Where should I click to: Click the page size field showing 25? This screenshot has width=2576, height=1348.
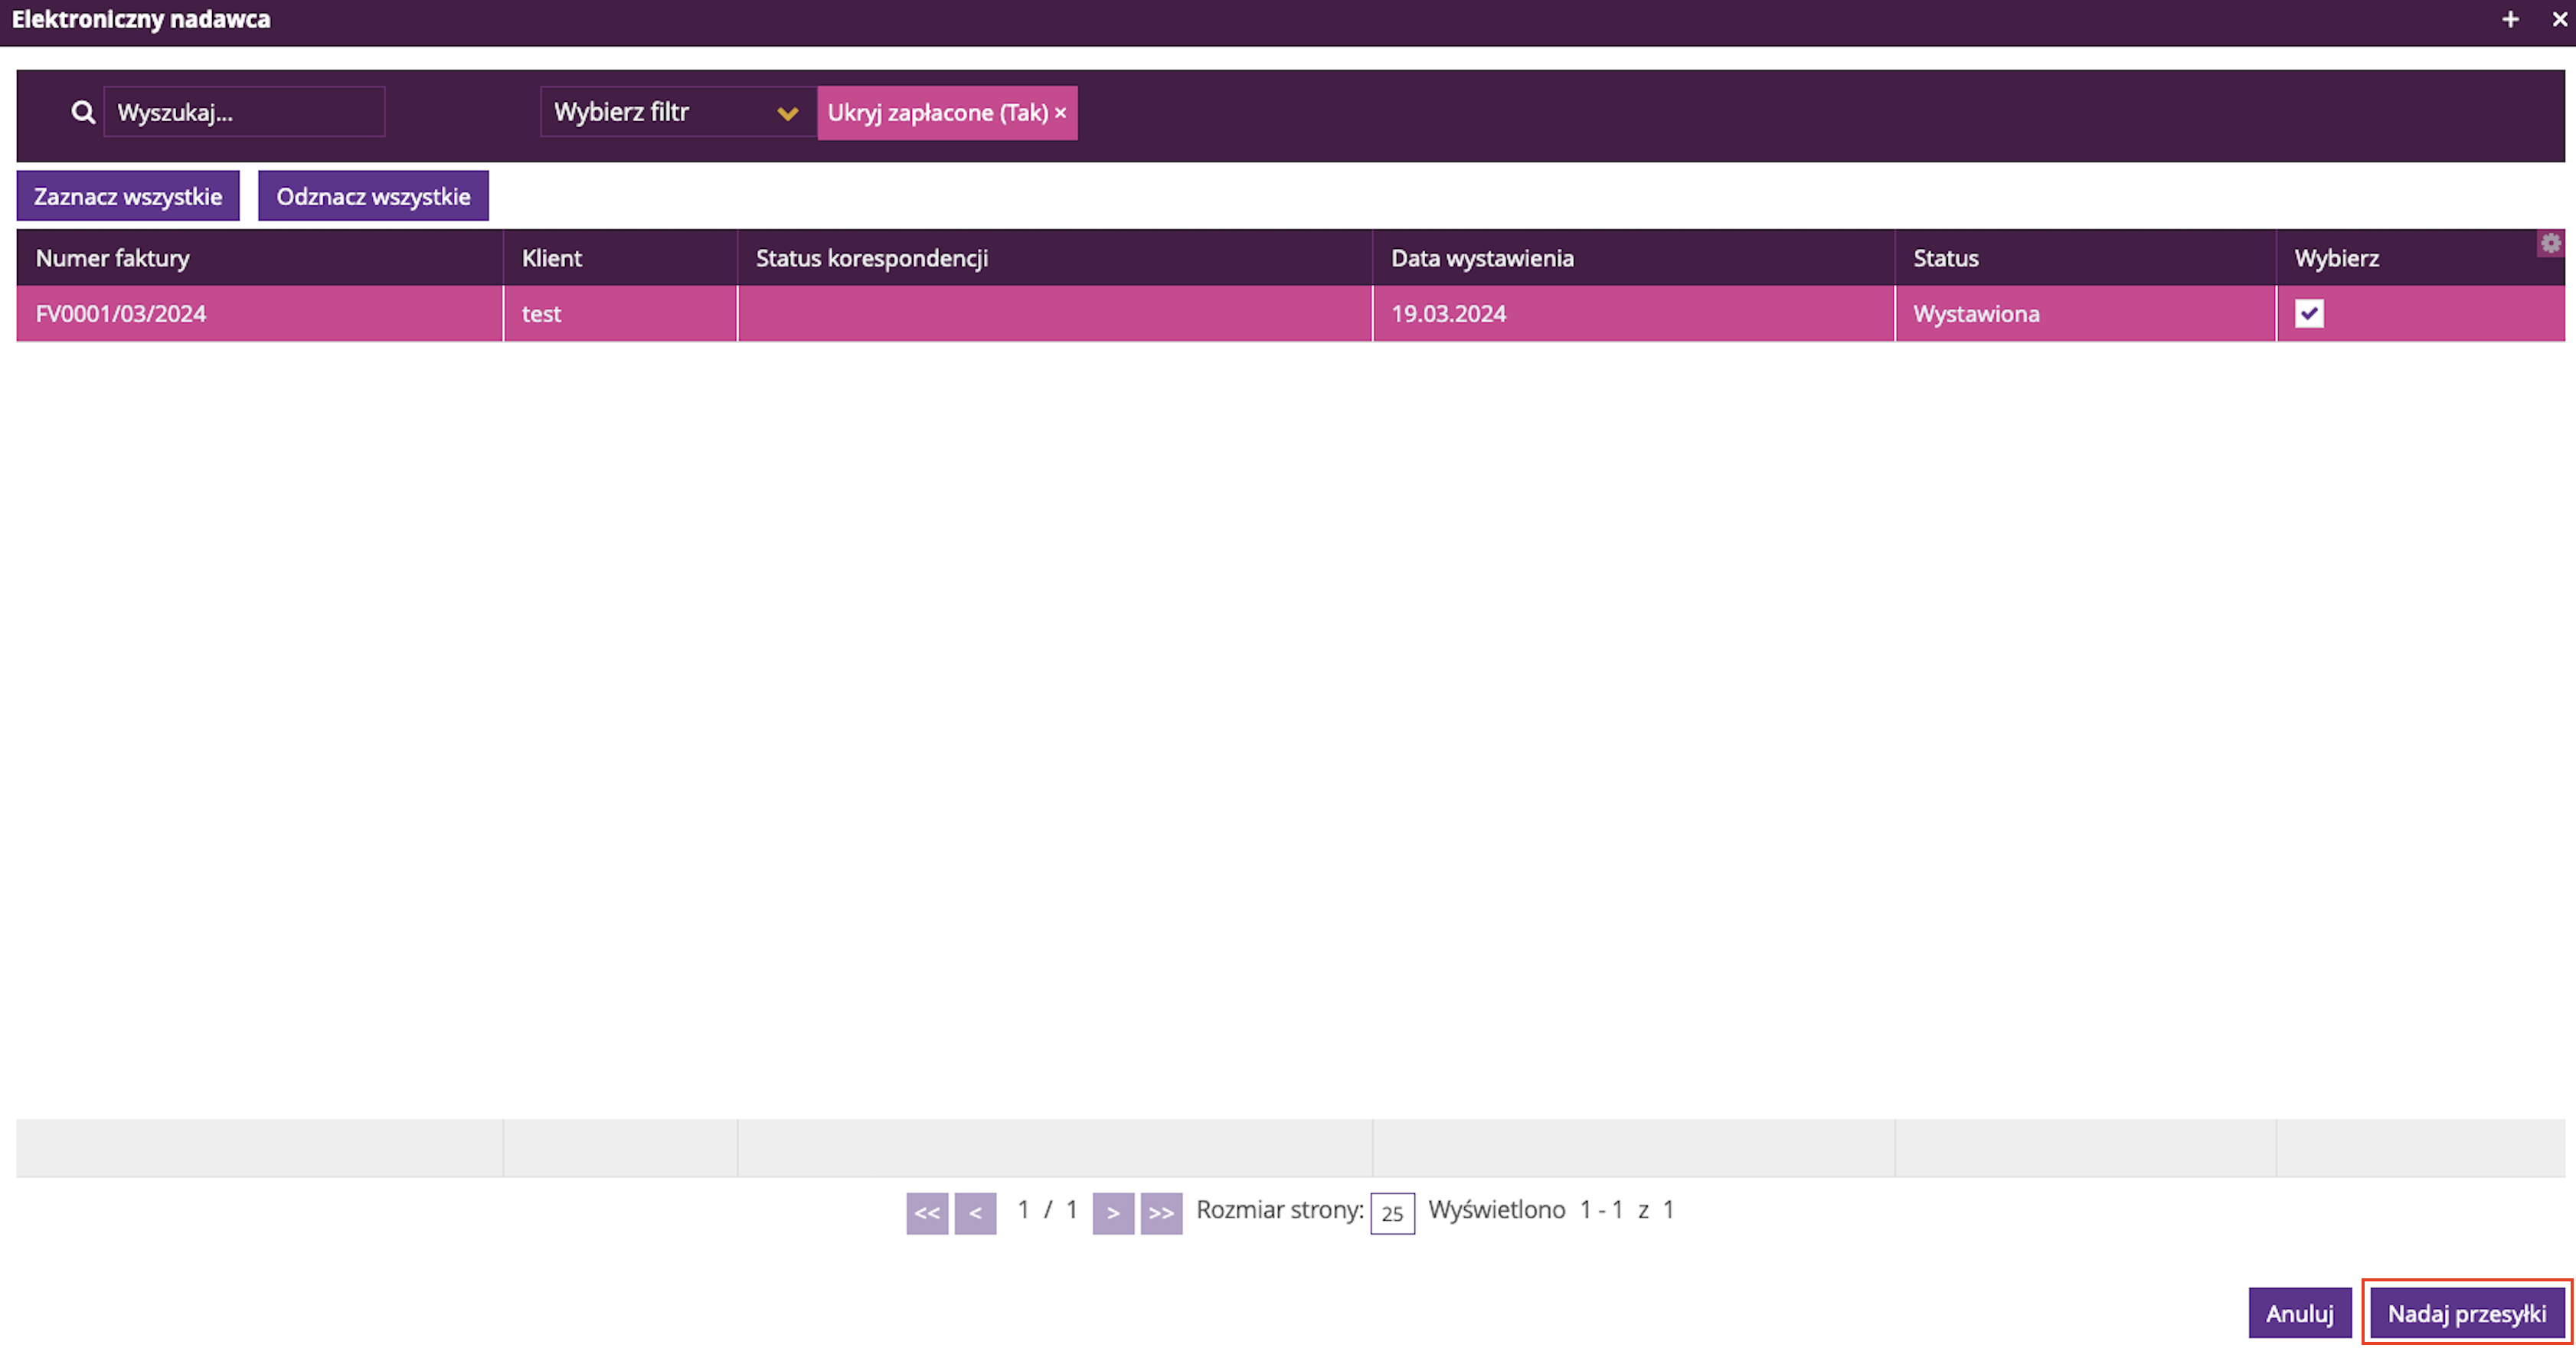pyautogui.click(x=1392, y=1213)
